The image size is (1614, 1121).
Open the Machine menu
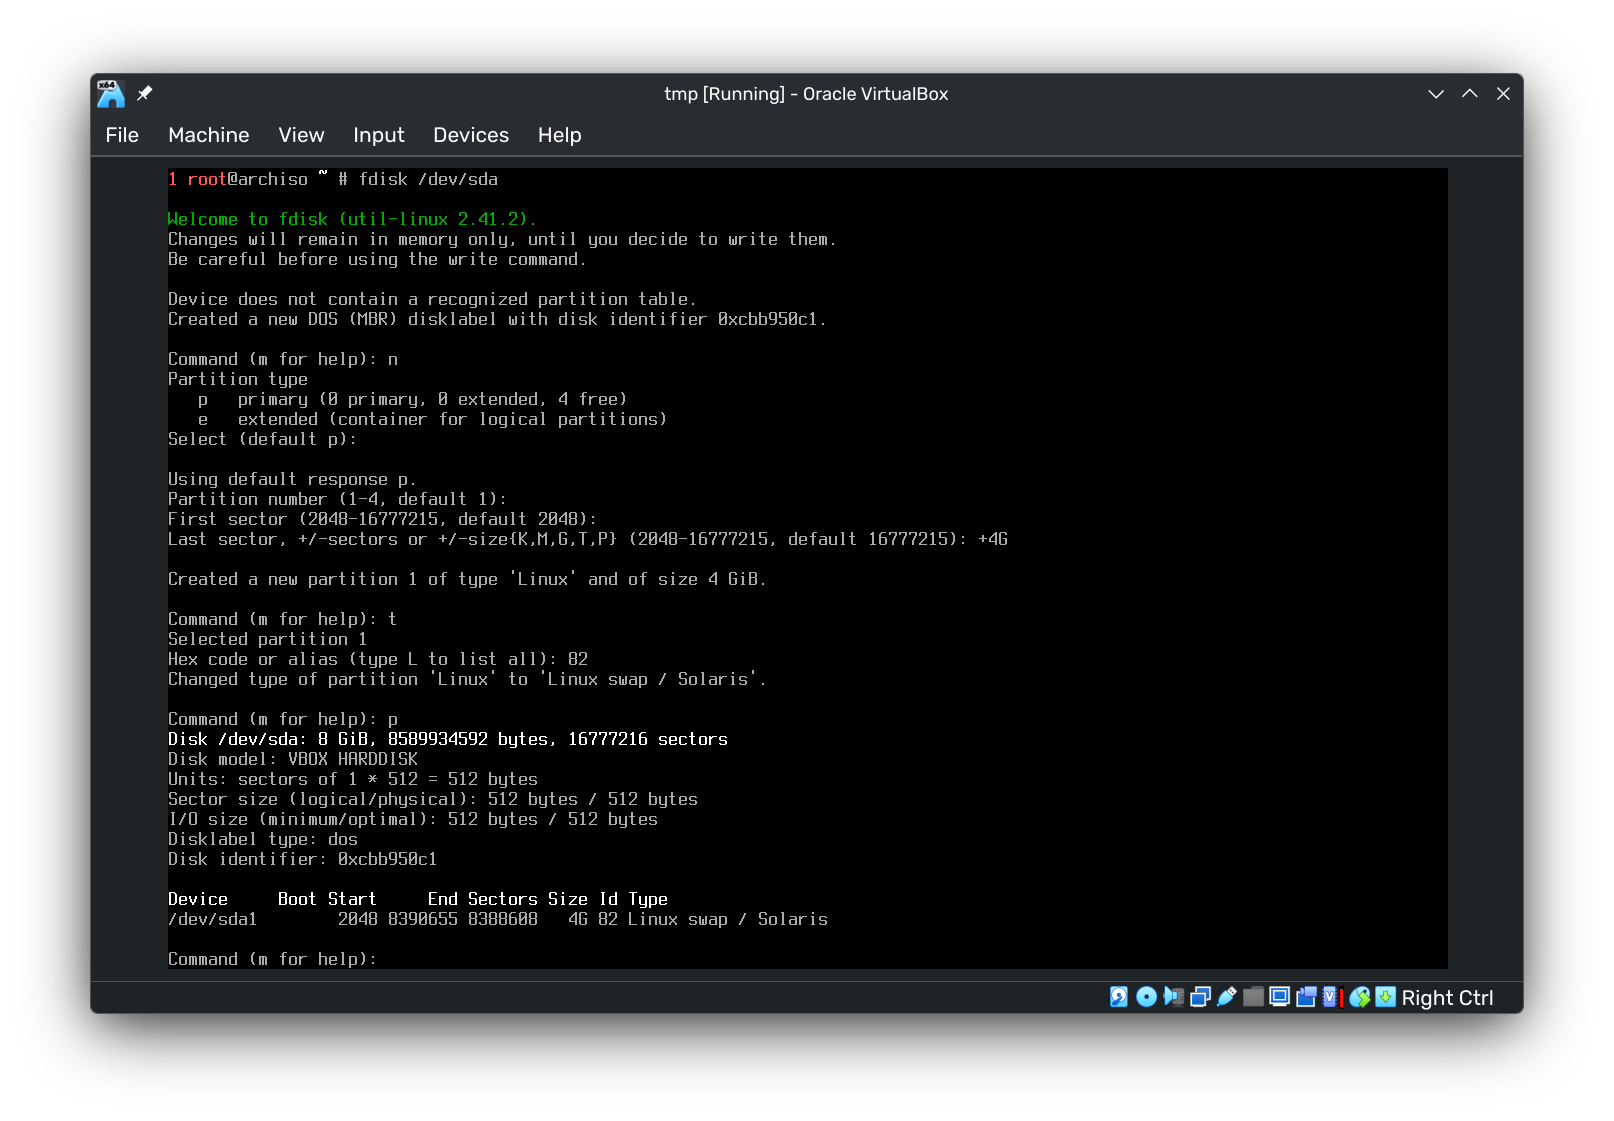coord(208,135)
